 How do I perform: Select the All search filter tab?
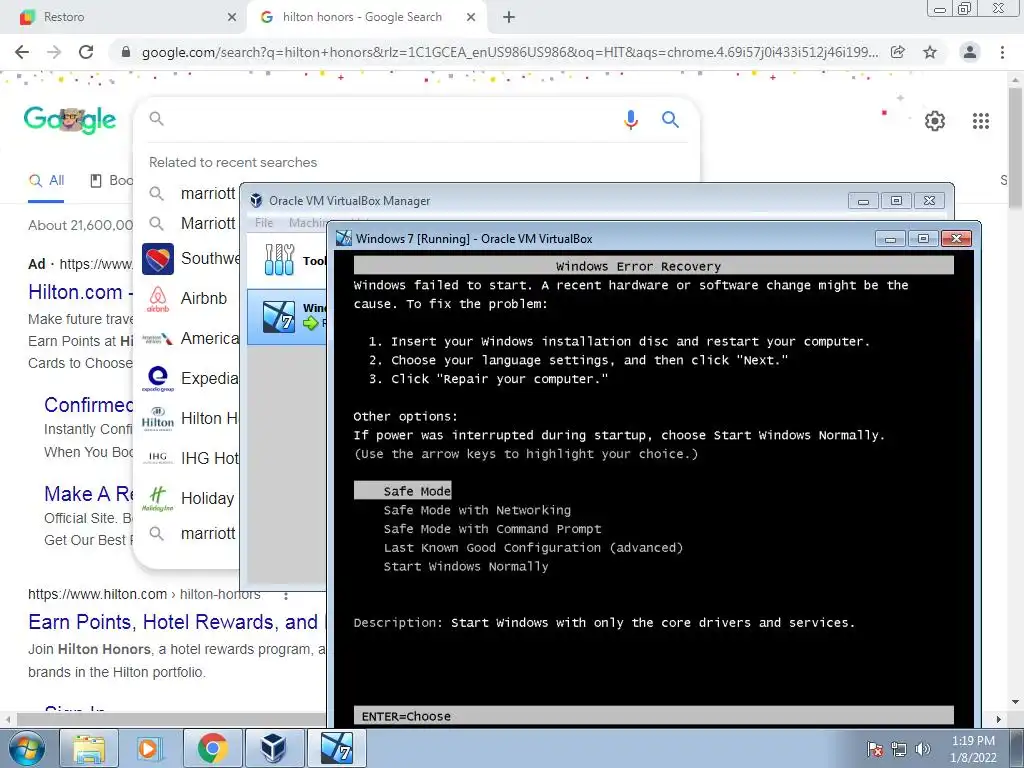tap(46, 180)
